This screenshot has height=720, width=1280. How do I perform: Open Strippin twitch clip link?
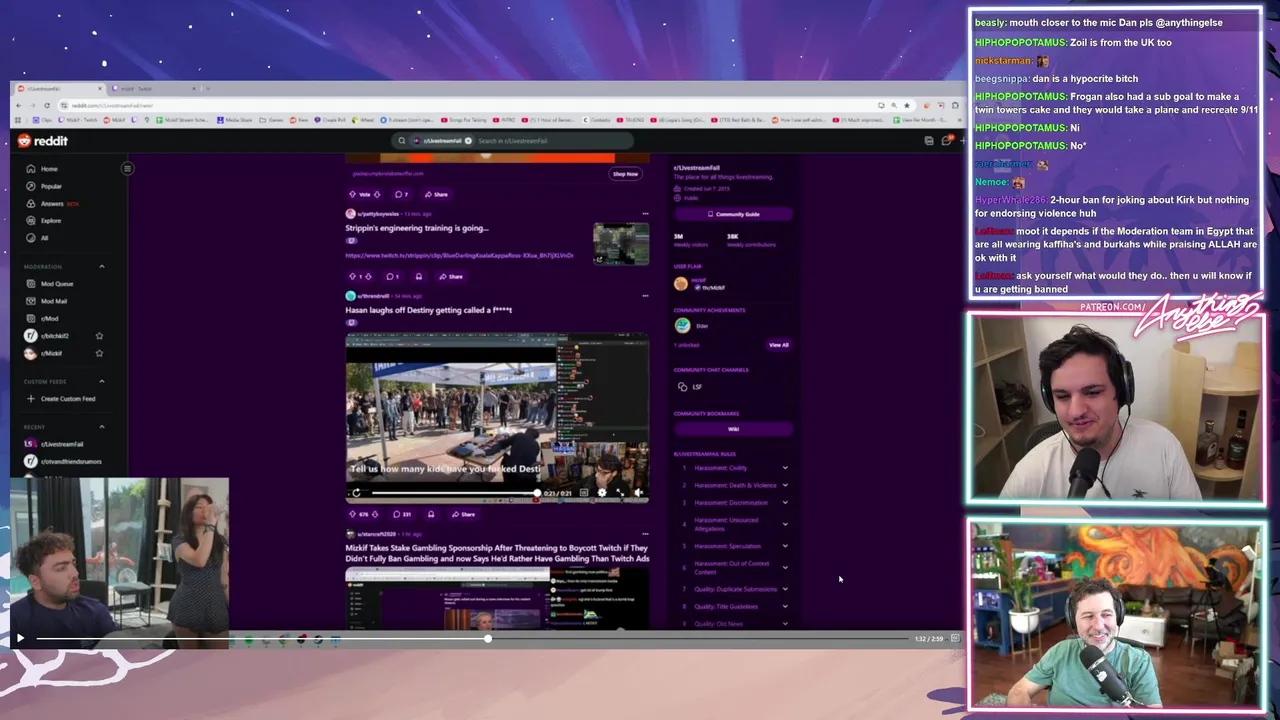pos(459,255)
